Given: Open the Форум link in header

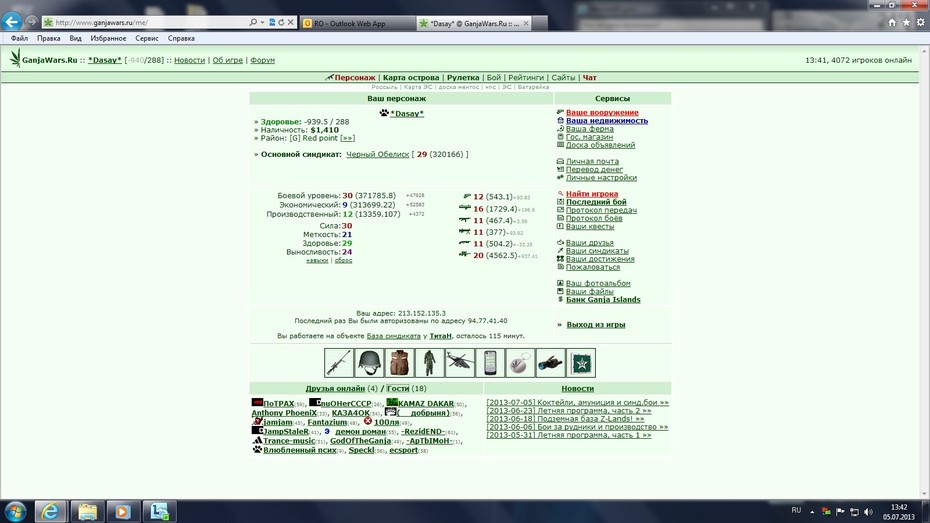Looking at the screenshot, I should tap(262, 60).
